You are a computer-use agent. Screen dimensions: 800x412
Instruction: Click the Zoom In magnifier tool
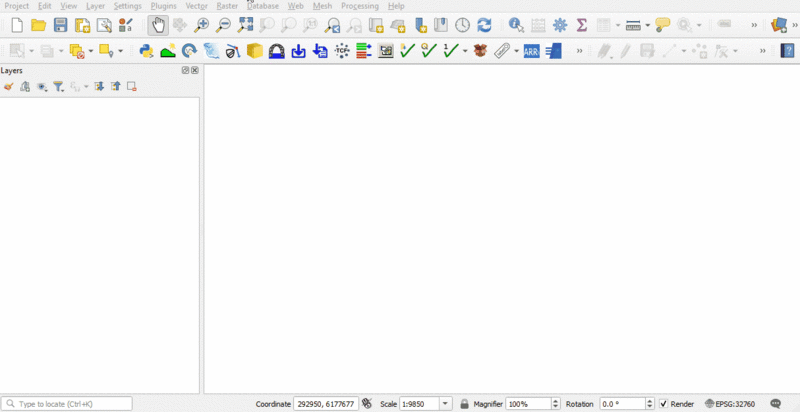coord(201,25)
